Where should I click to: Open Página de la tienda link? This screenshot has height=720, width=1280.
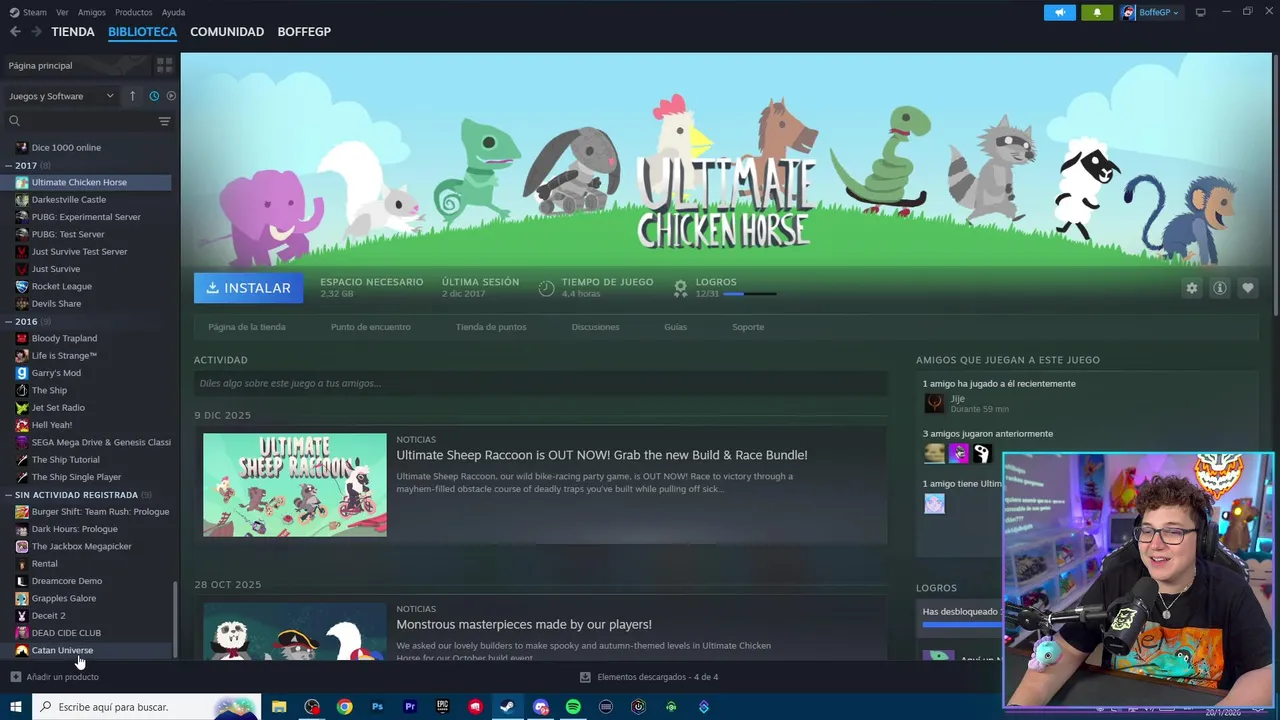click(247, 327)
